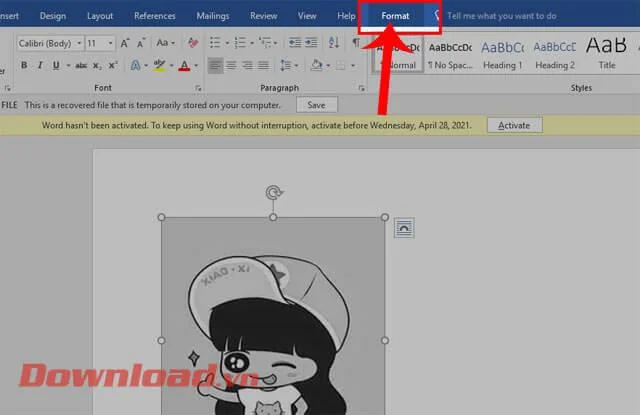Toggle Italic formatting
The height and width of the screenshot is (415, 640).
[40, 65]
